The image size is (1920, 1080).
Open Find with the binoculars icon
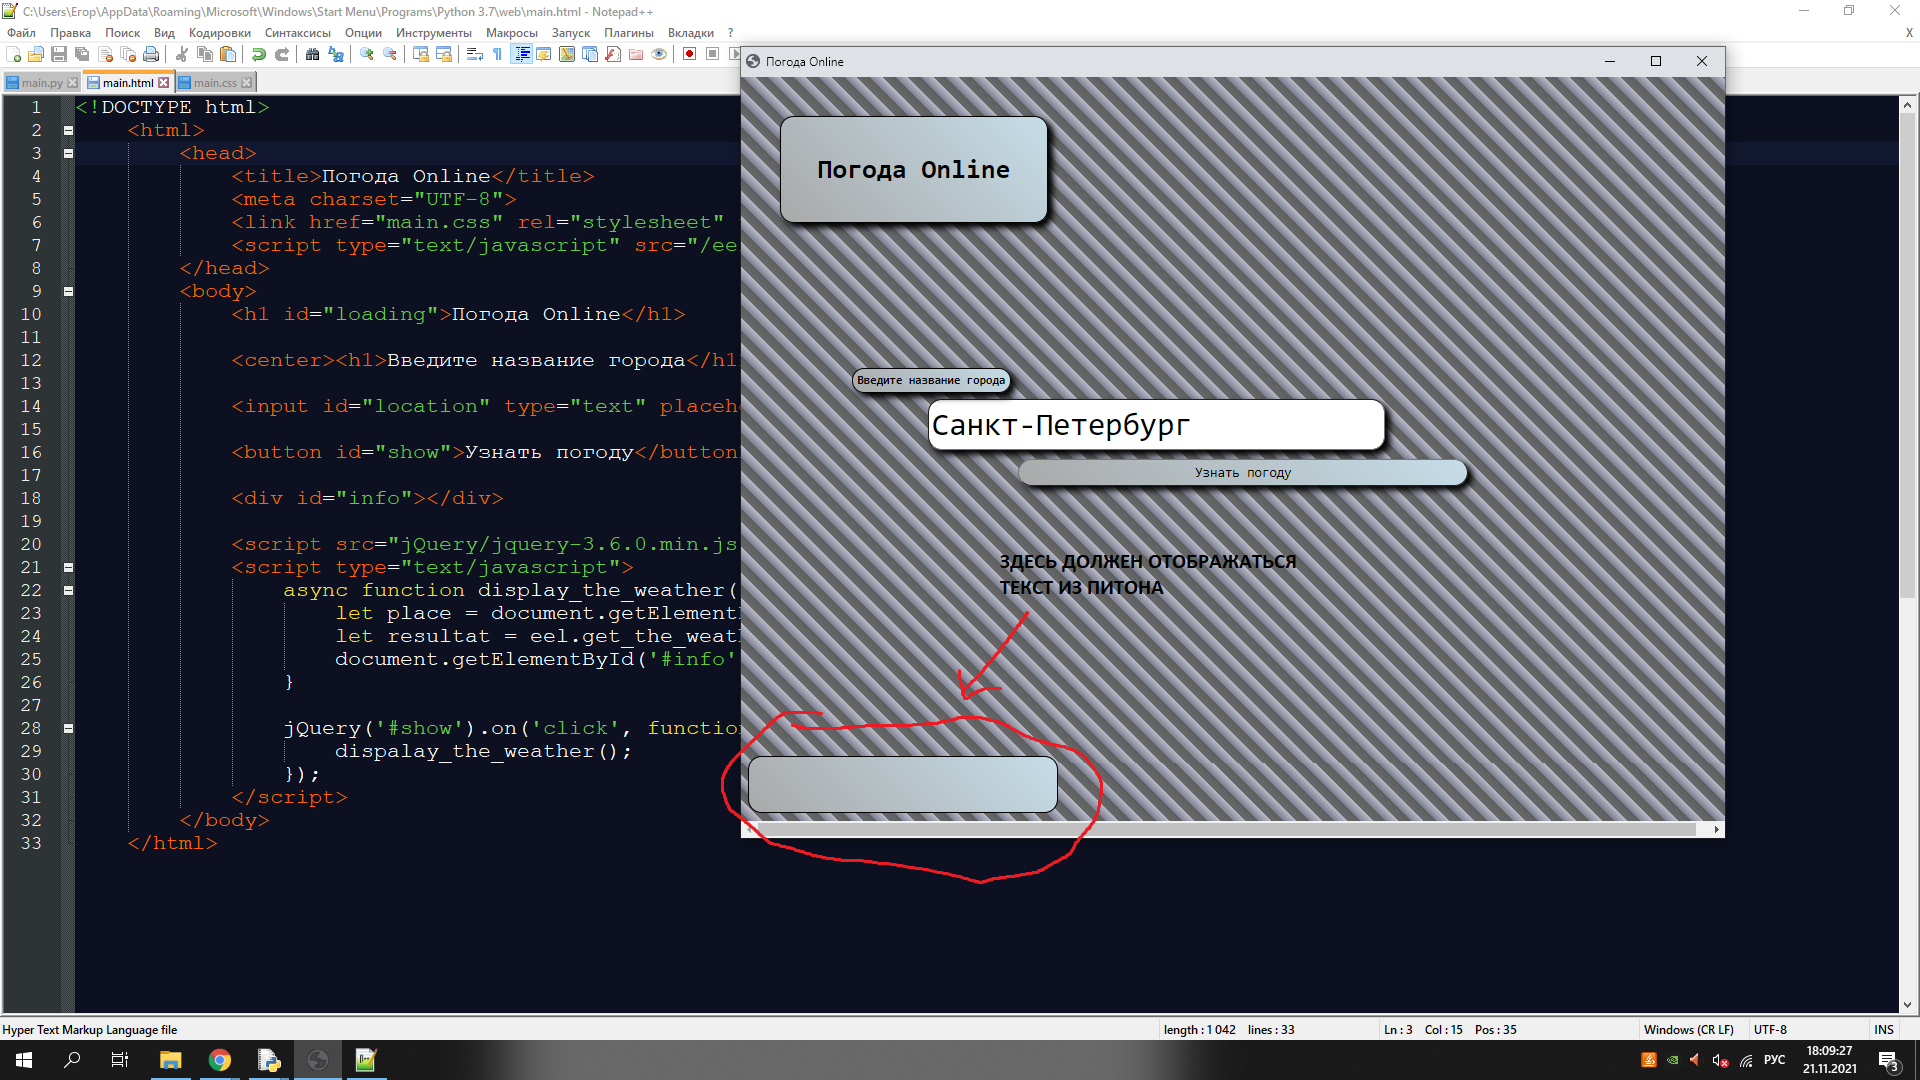pyautogui.click(x=313, y=54)
